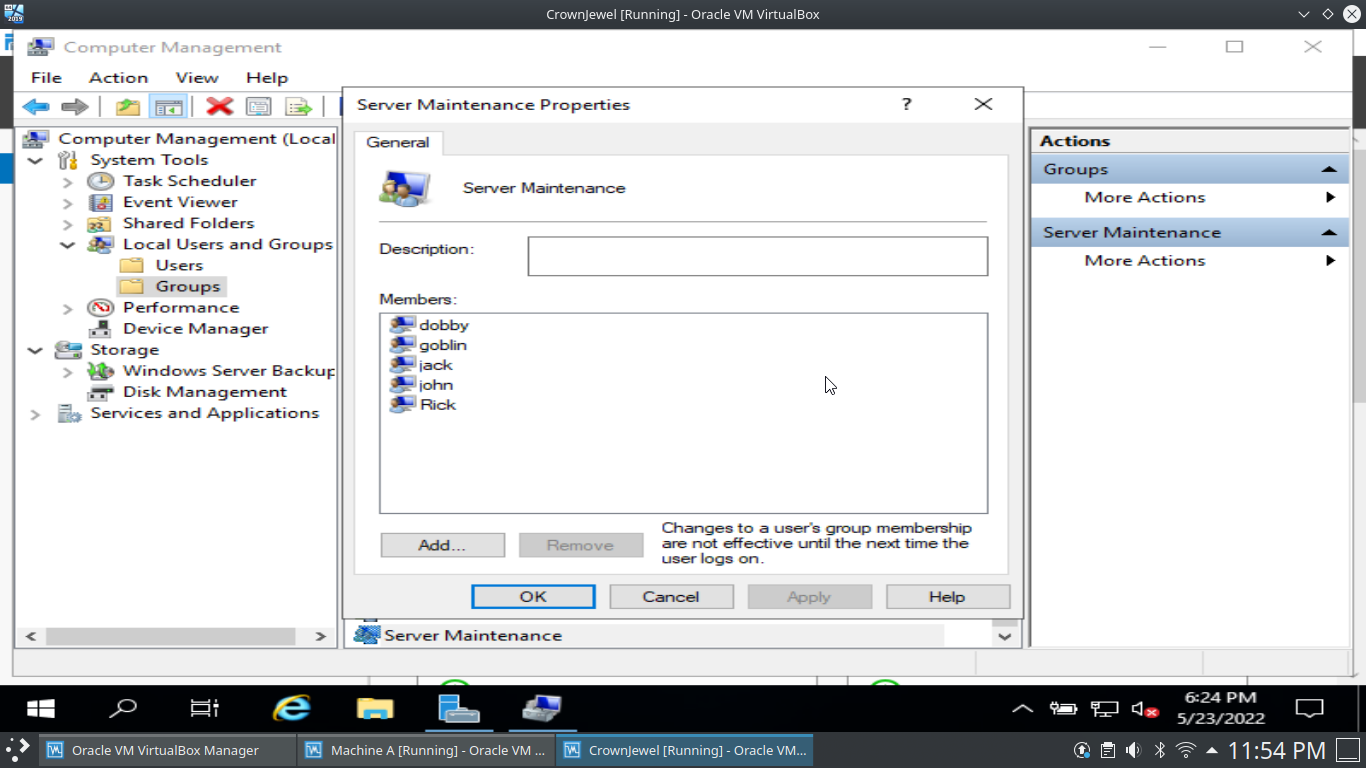Click the Up One Level folder icon
Viewport: 1366px width, 768px height.
pos(127,107)
